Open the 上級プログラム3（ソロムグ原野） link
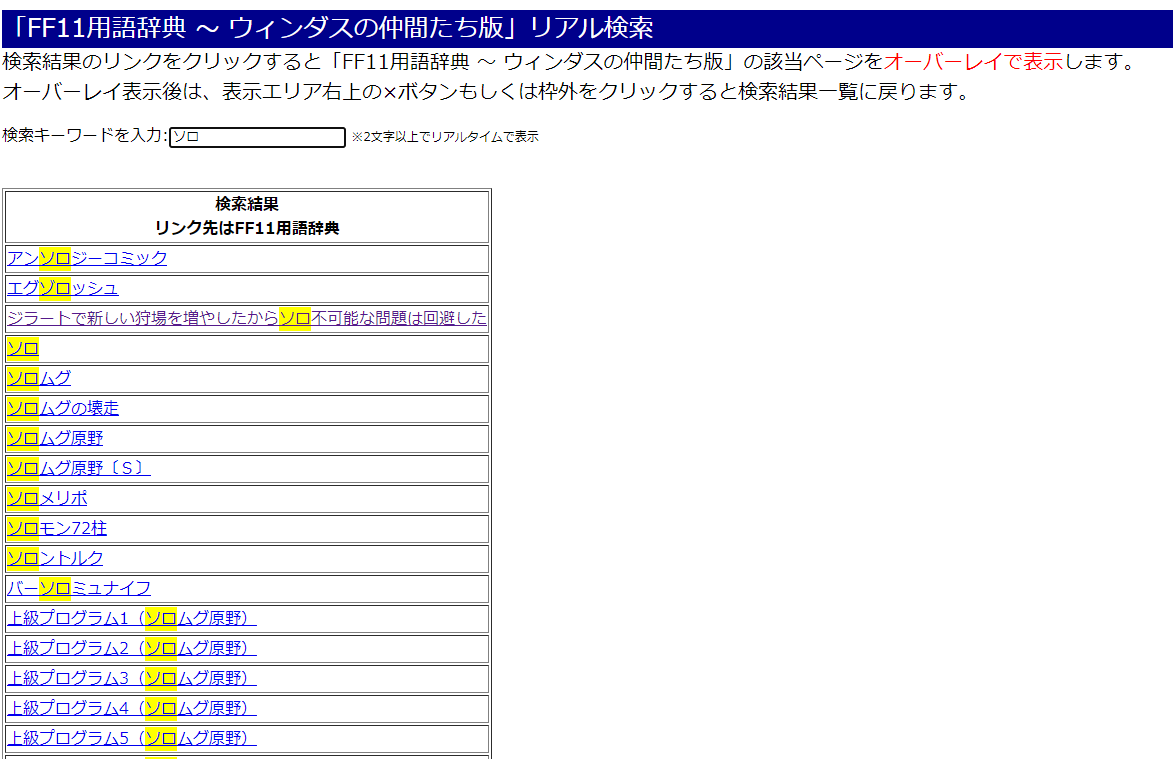 pos(132,677)
